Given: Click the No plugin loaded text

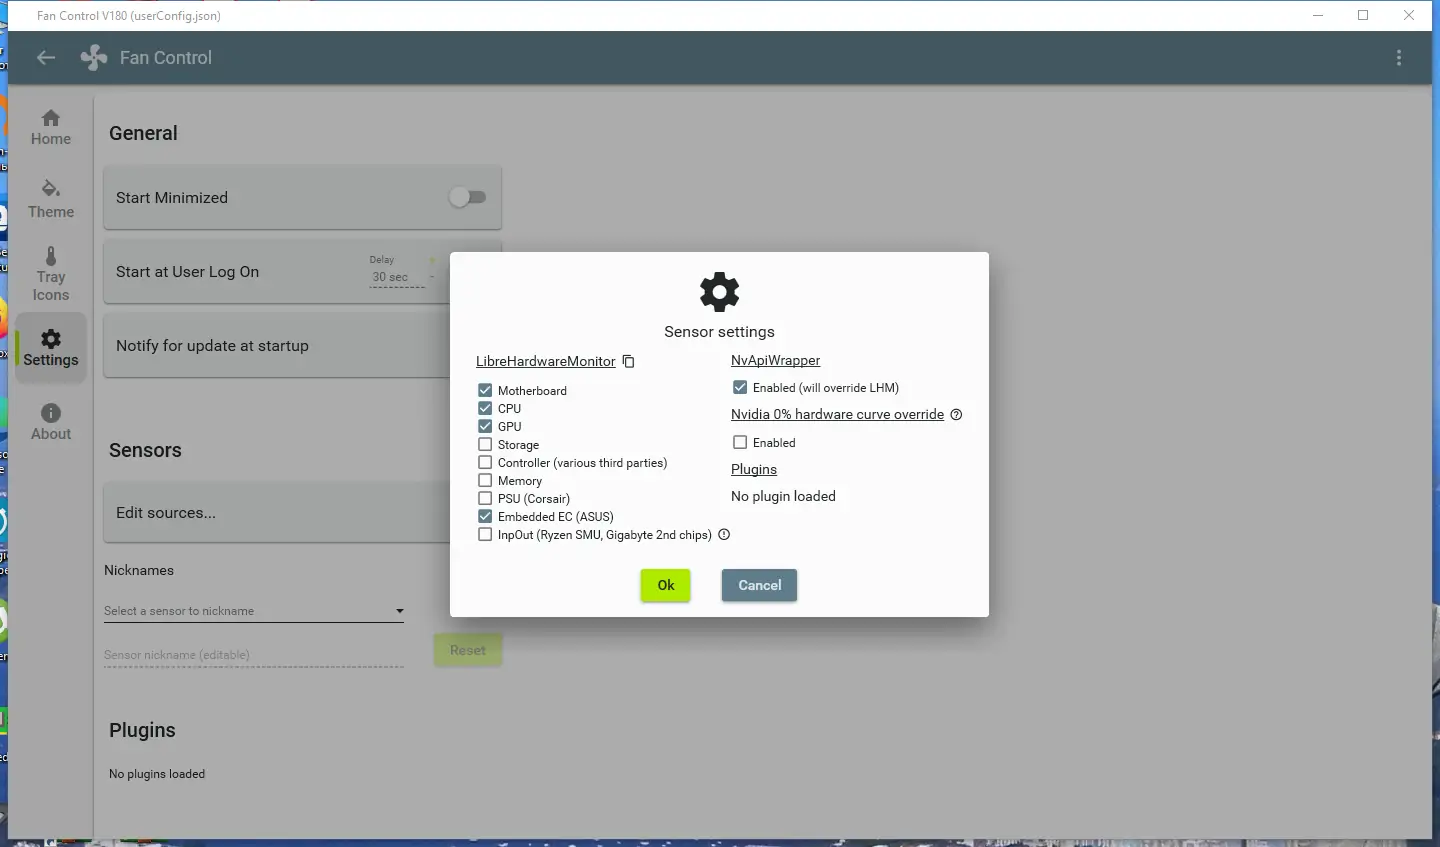Looking at the screenshot, I should point(783,496).
